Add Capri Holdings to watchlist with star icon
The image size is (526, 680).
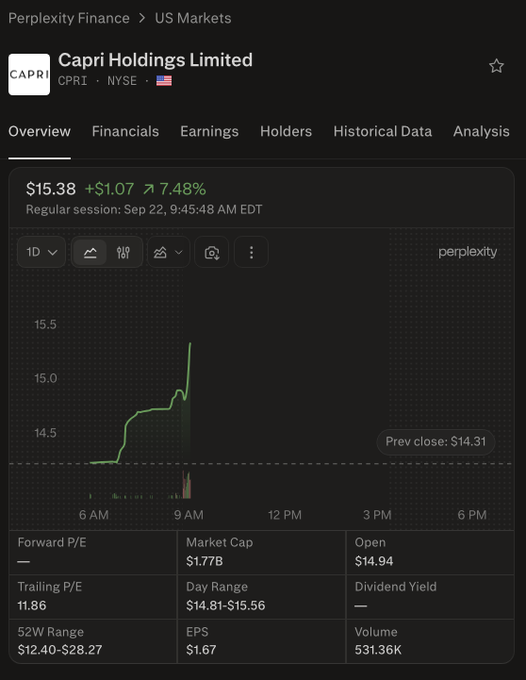pos(496,66)
